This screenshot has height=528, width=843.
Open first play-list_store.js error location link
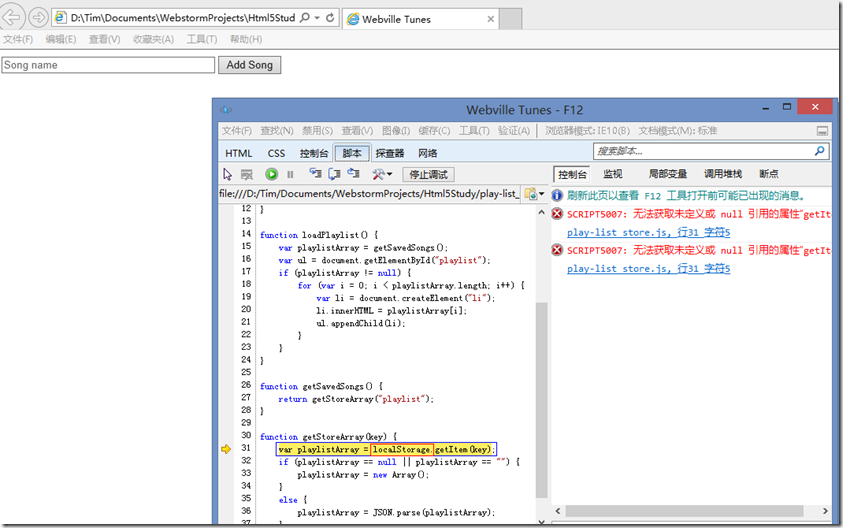(648, 232)
